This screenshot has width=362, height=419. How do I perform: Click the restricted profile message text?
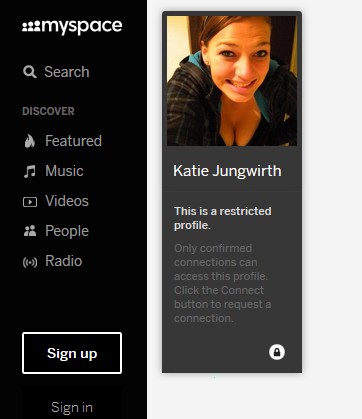(223, 218)
